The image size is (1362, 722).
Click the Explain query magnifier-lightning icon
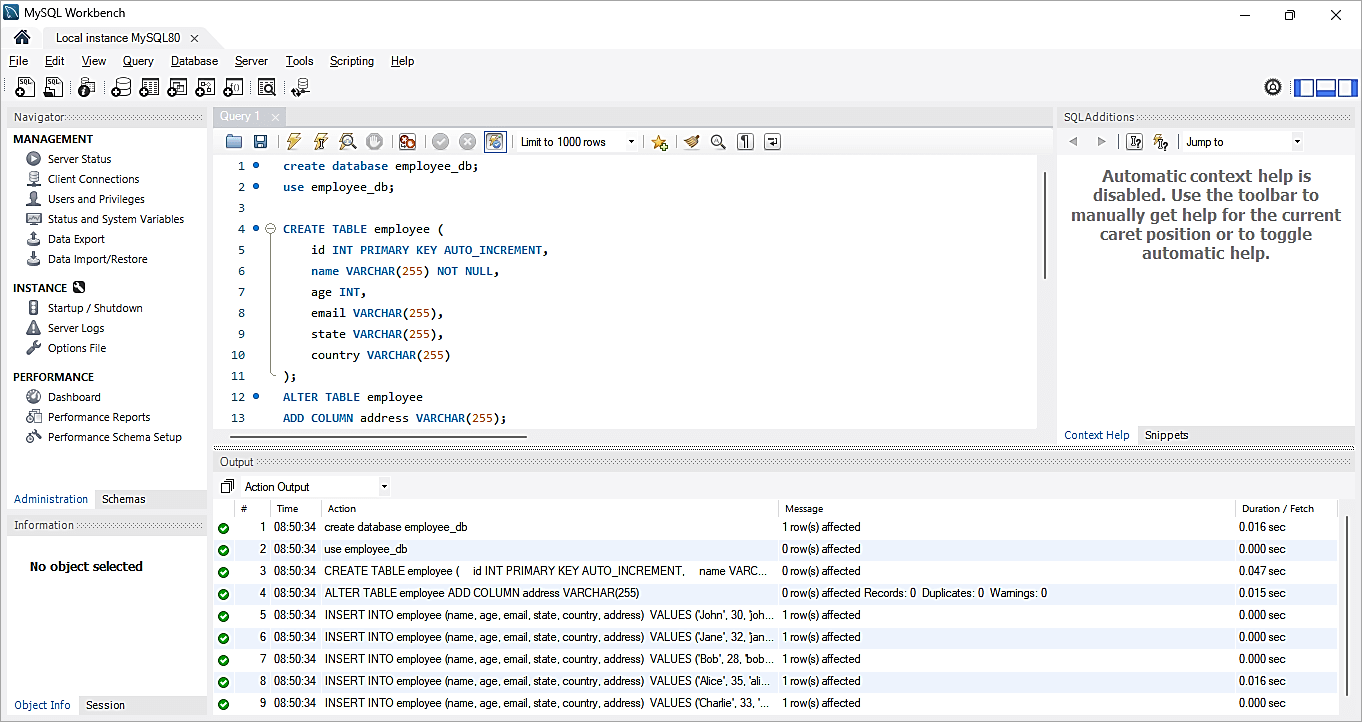(x=348, y=142)
